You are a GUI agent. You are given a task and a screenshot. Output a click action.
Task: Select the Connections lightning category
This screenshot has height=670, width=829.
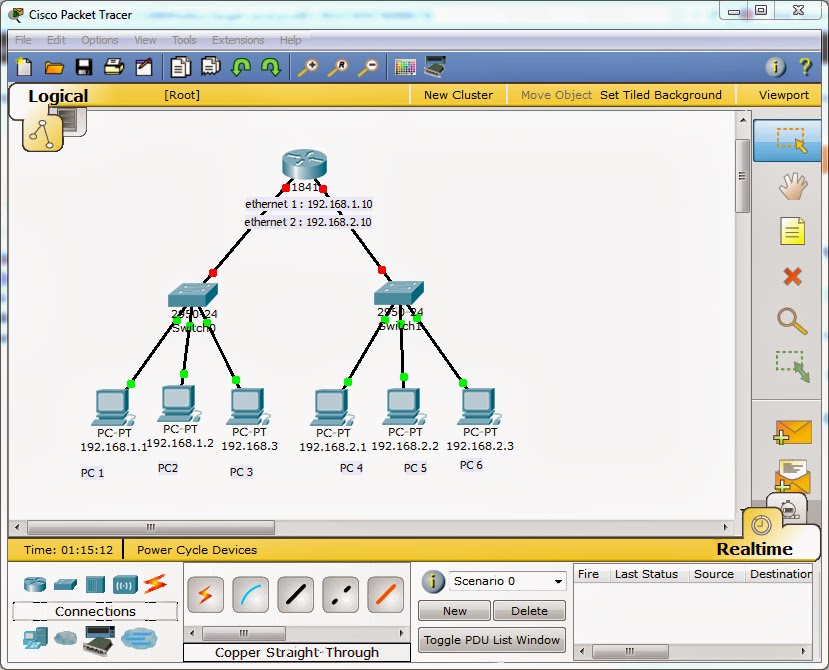[155, 584]
